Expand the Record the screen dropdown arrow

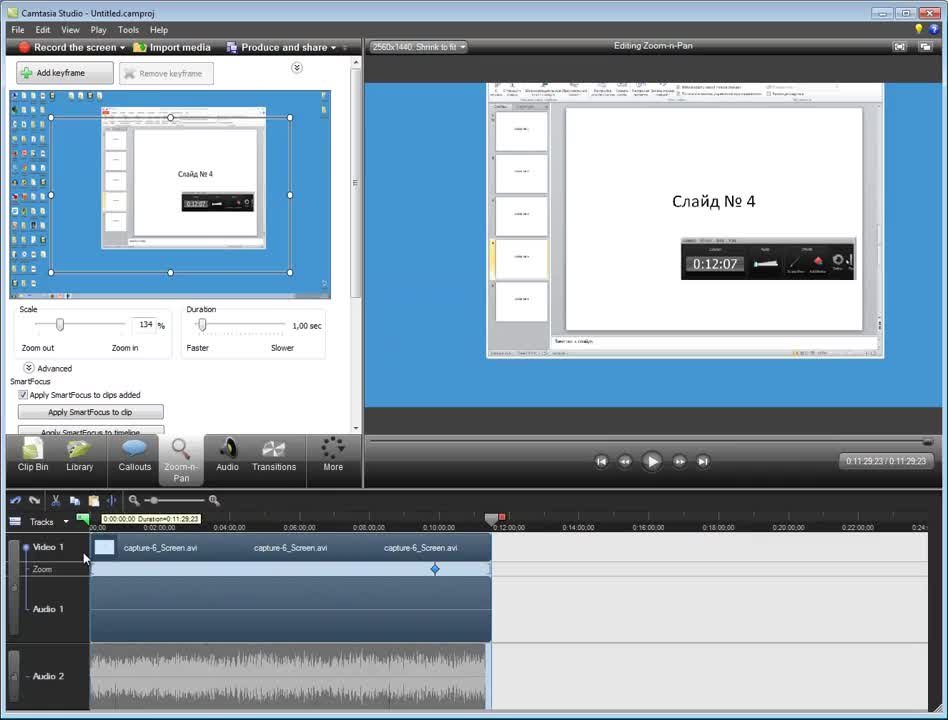coord(123,48)
